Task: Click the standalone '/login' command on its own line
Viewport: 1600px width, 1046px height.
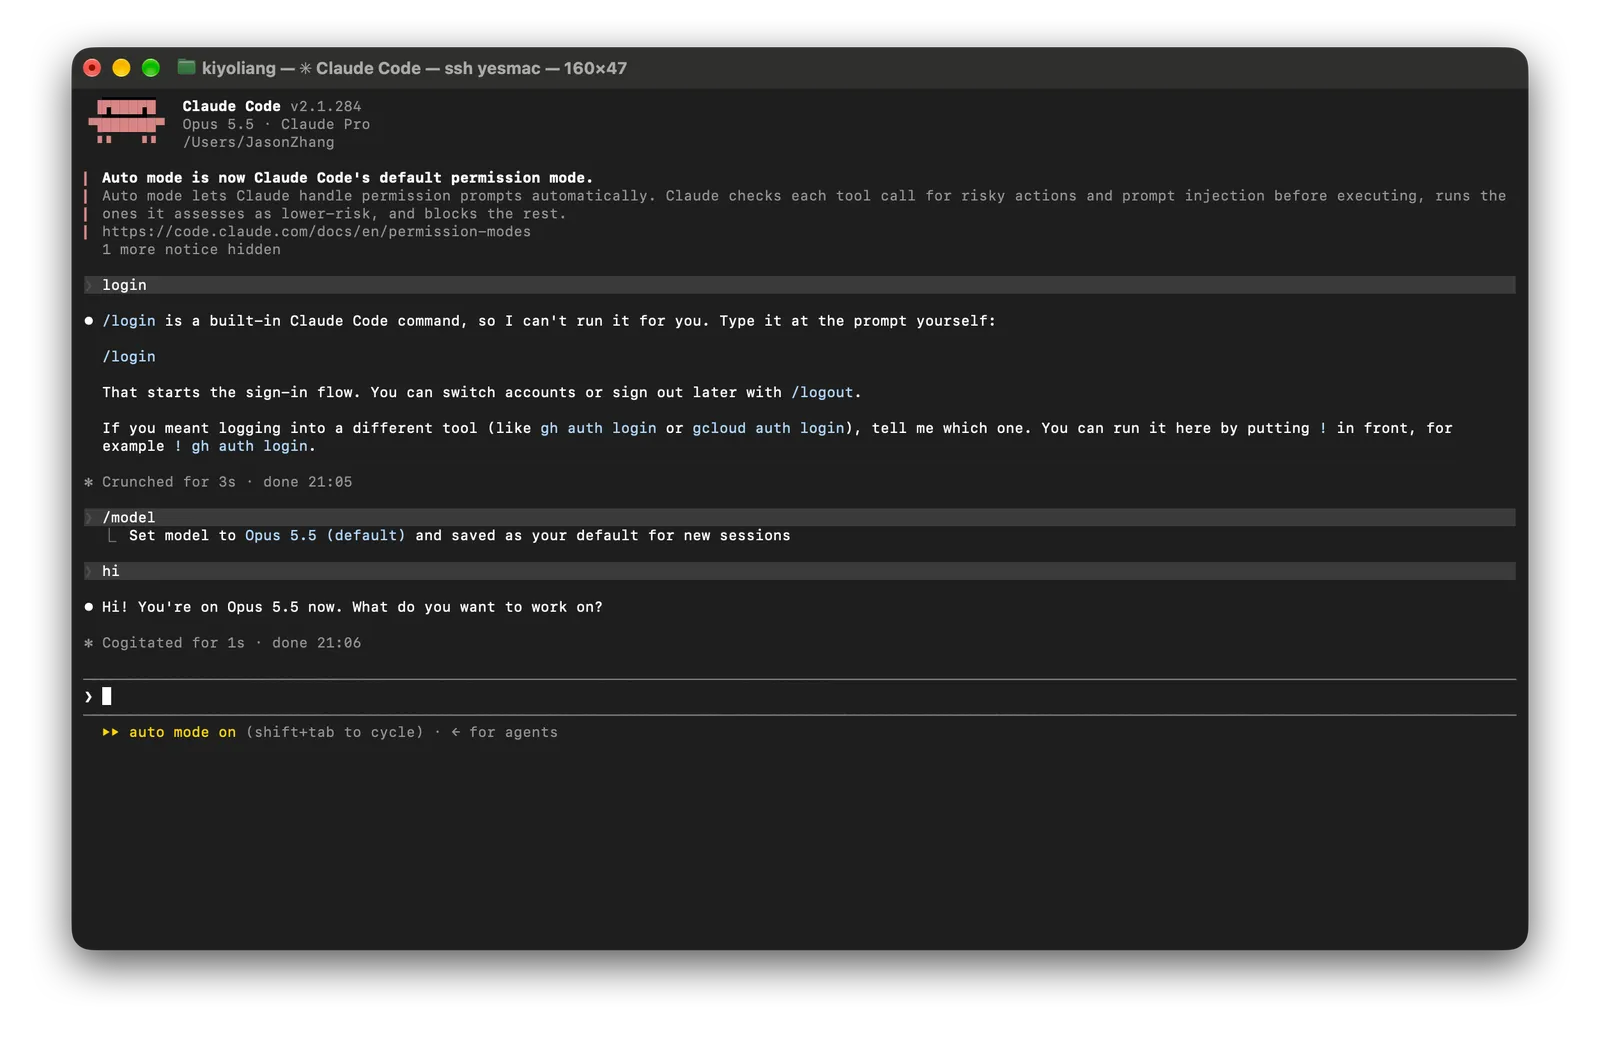Action: tap(129, 357)
